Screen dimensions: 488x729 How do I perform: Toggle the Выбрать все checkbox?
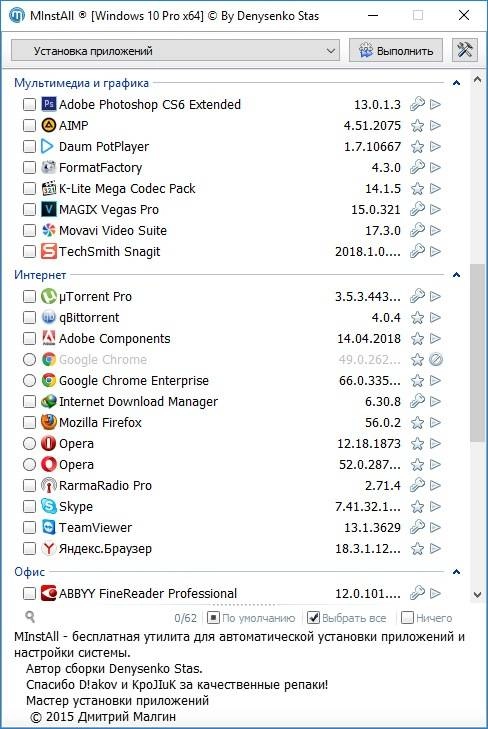click(x=314, y=617)
